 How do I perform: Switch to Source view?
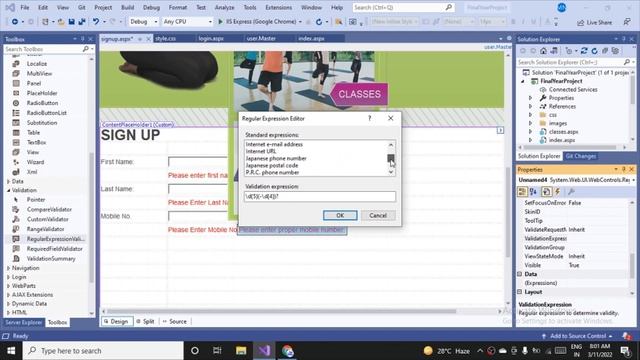(x=175, y=322)
